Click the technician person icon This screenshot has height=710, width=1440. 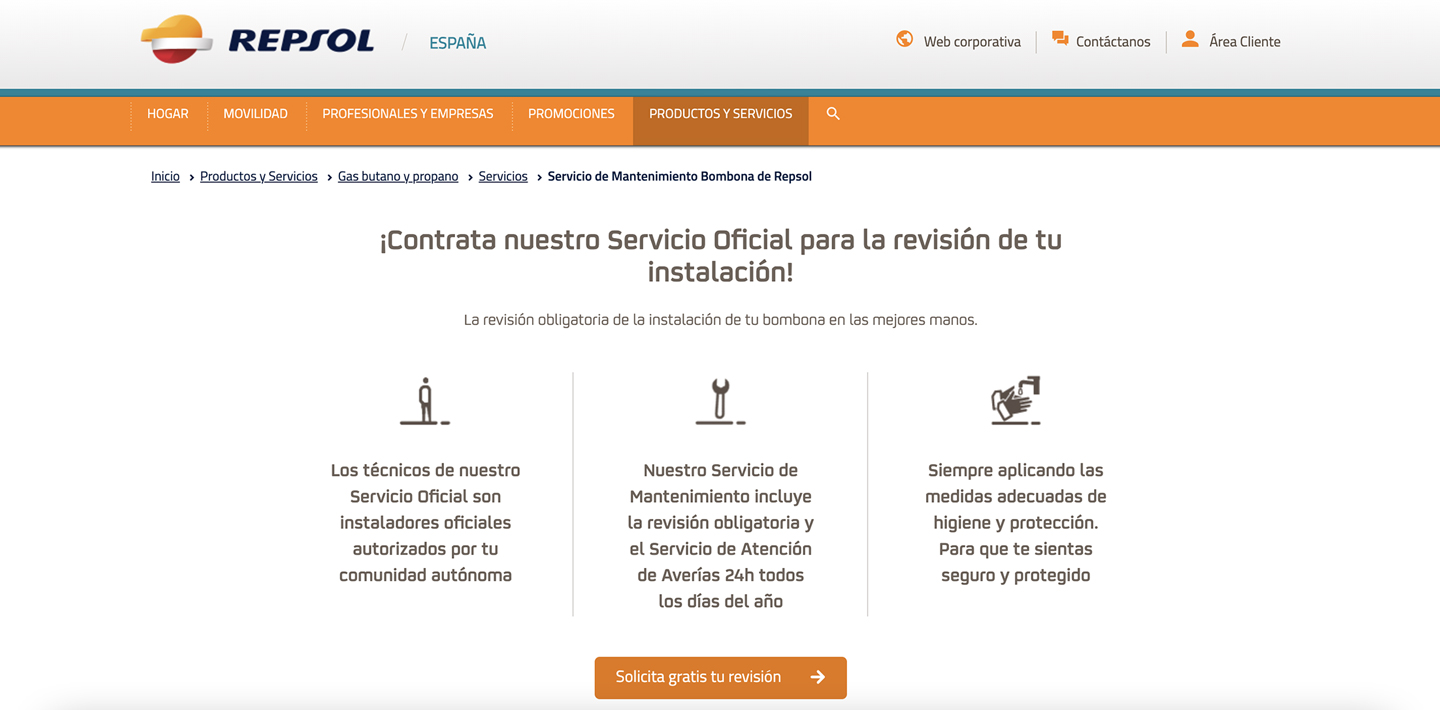tap(425, 402)
